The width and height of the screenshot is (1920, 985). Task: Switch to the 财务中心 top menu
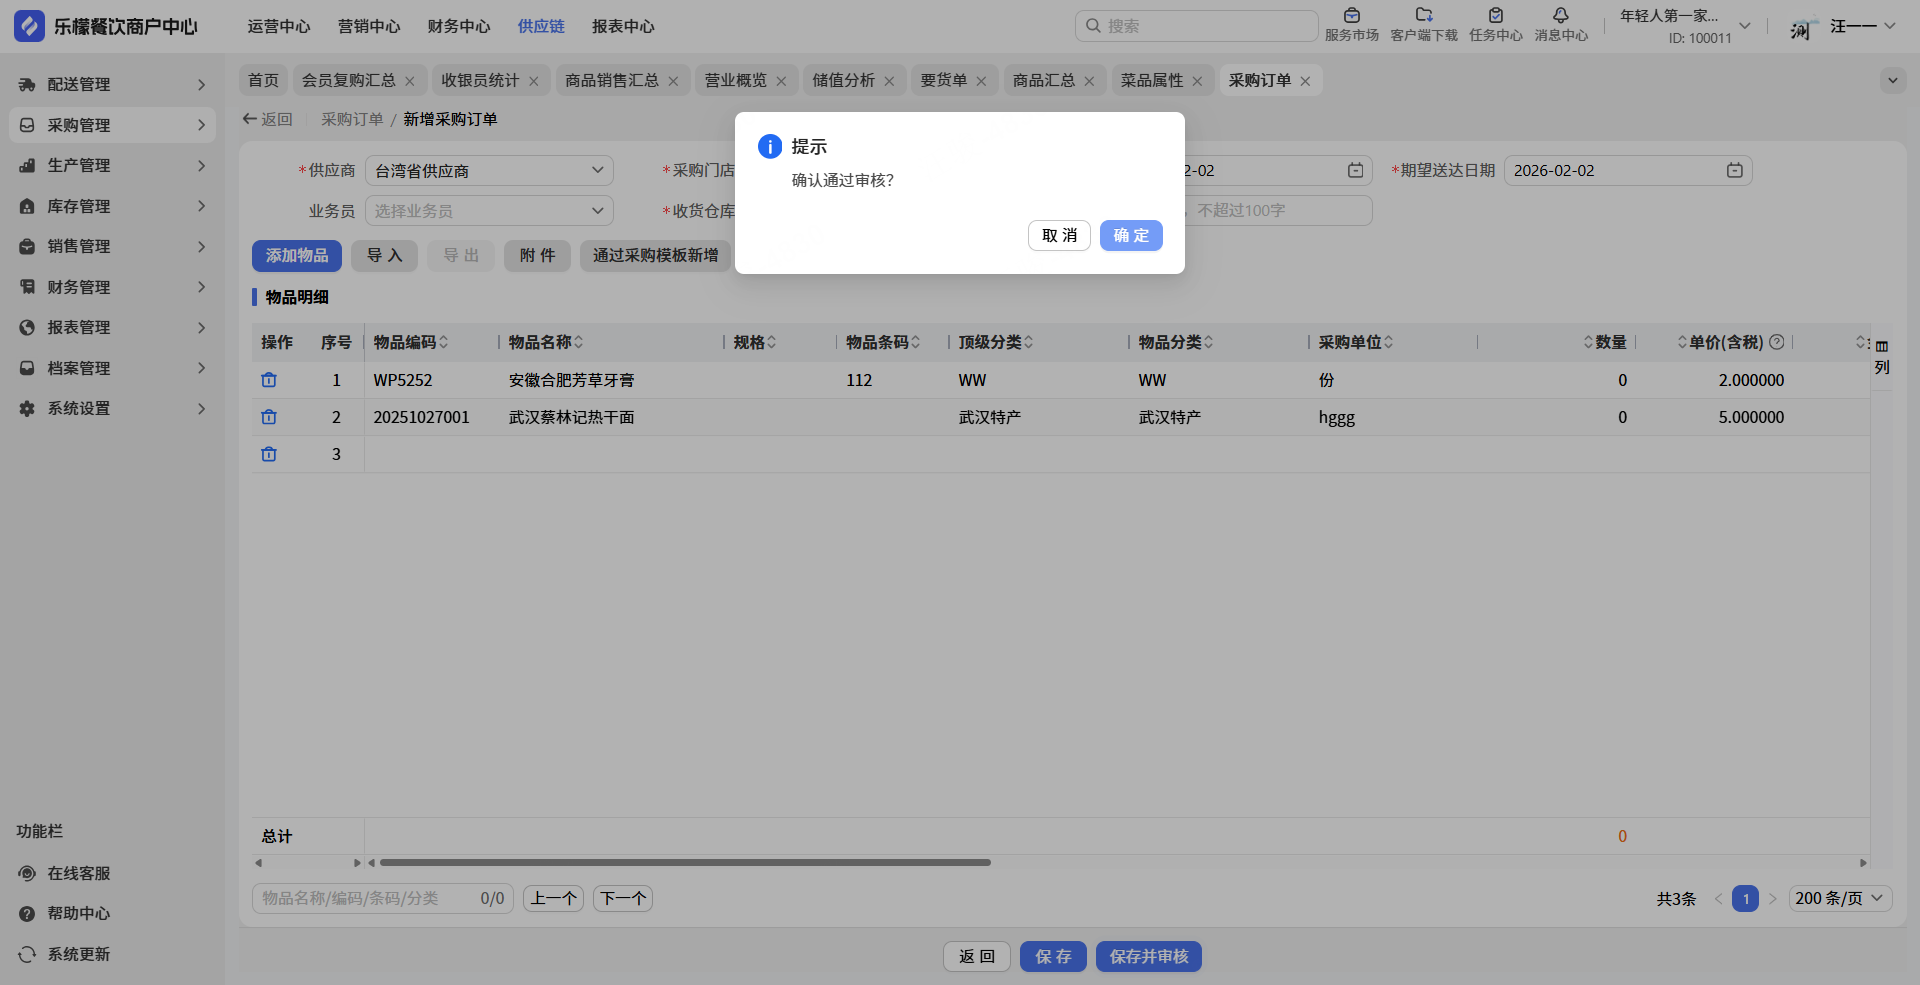click(x=458, y=27)
